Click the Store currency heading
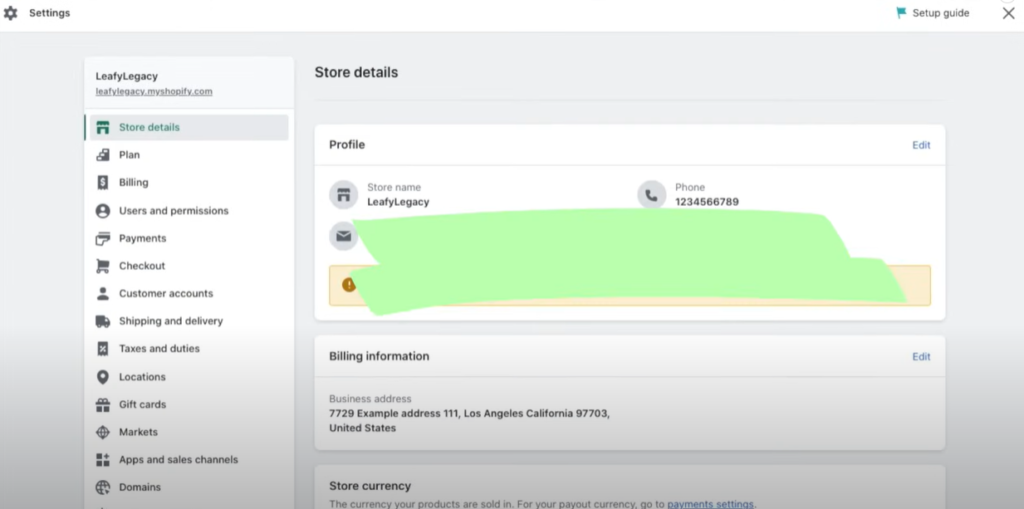This screenshot has width=1024, height=509. click(370, 486)
